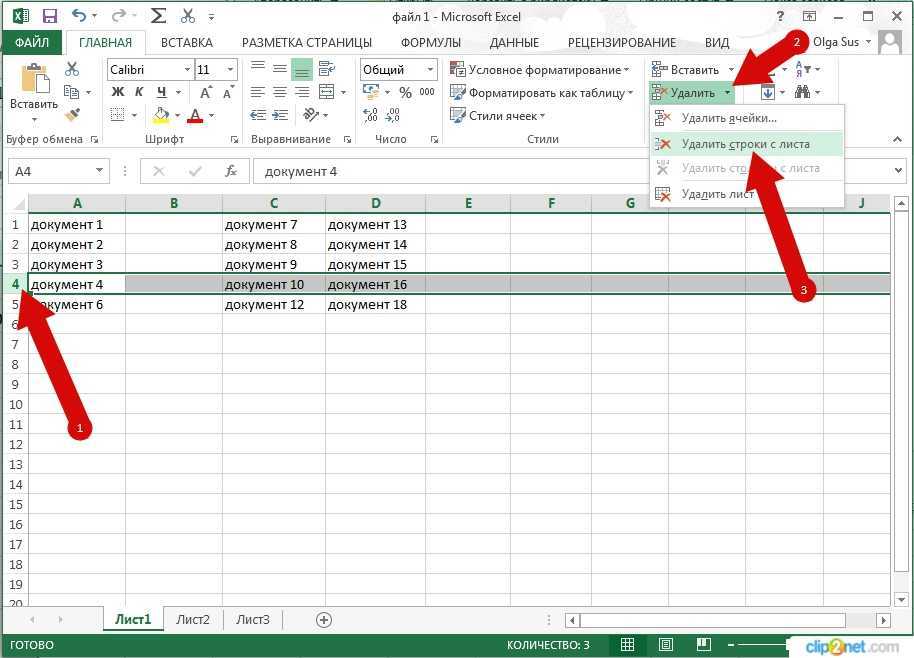Switch to the ДАННЫЕ tab
This screenshot has width=914, height=658.
[x=514, y=43]
